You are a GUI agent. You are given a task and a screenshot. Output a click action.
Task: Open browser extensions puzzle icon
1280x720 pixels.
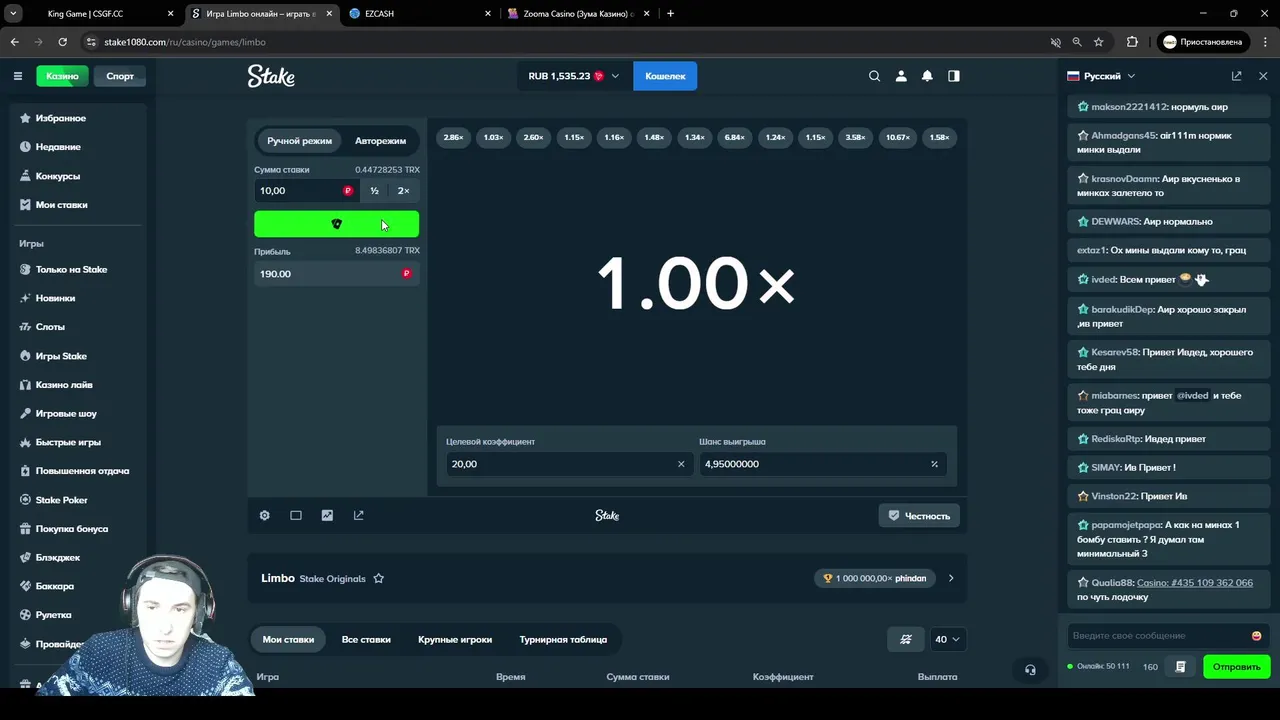pos(1132,42)
